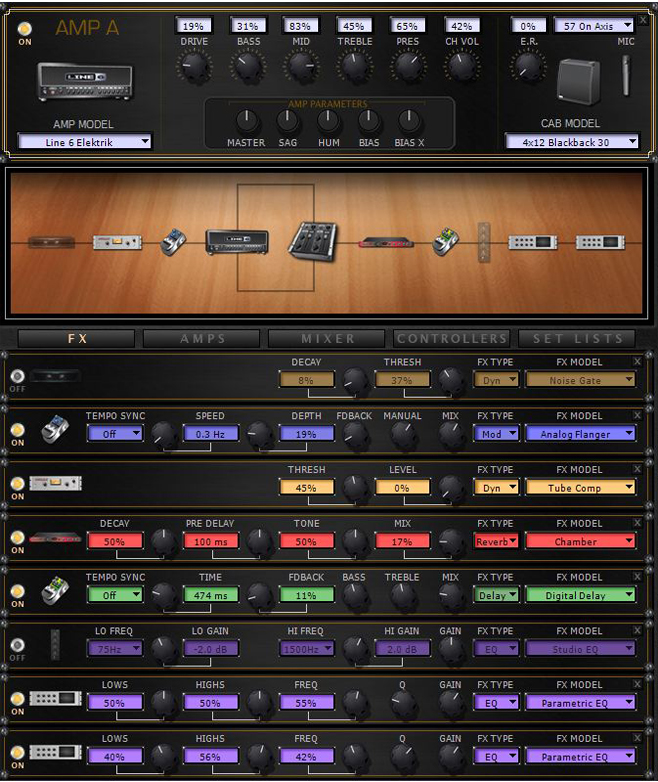Select the red reverb rack unit in signal chain
The image size is (658, 782).
point(386,243)
